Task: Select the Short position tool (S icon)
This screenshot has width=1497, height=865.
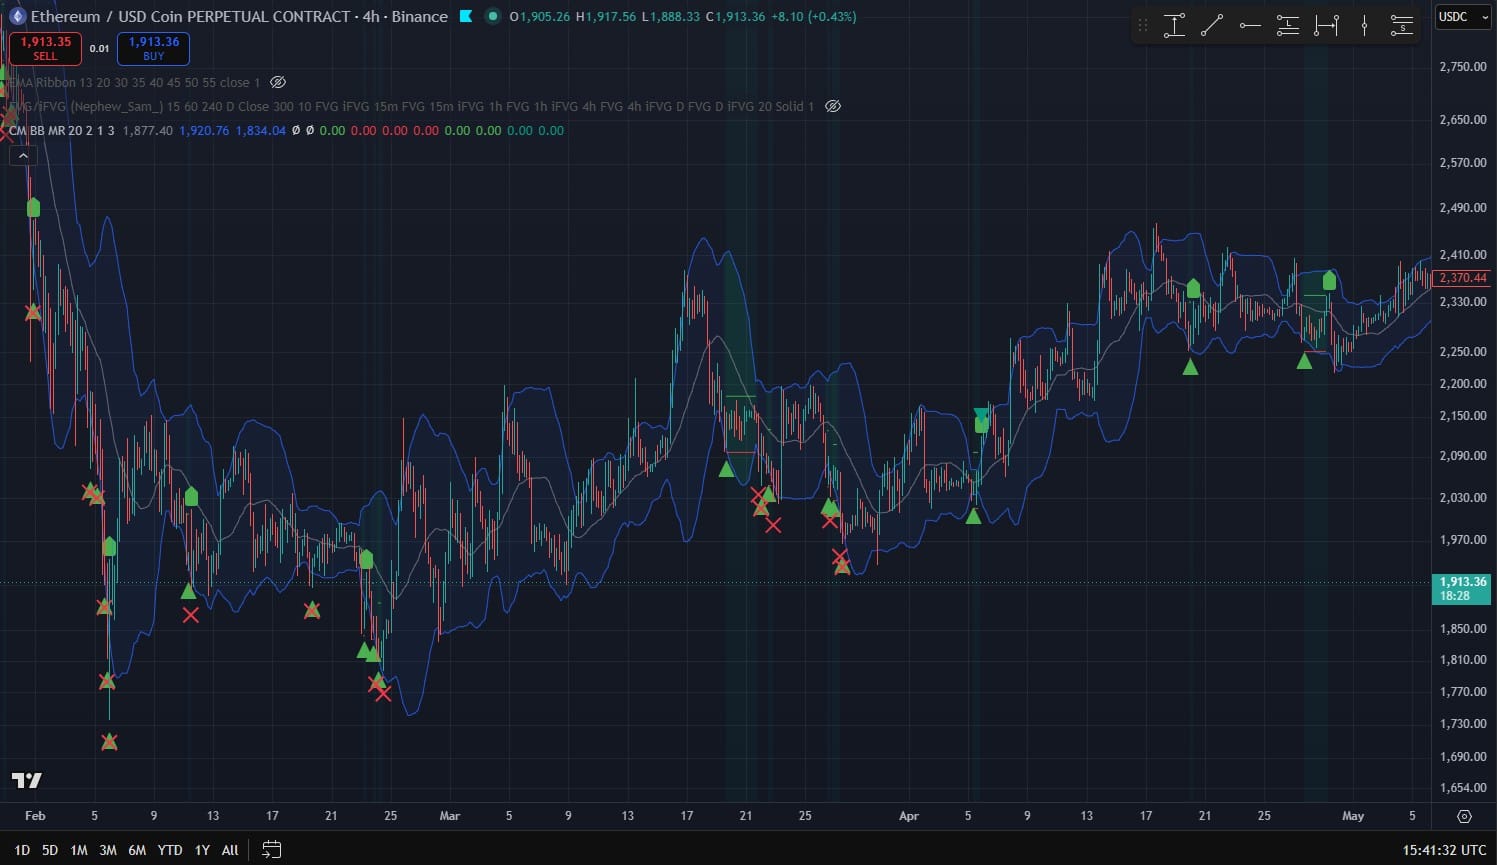Action: [1402, 25]
